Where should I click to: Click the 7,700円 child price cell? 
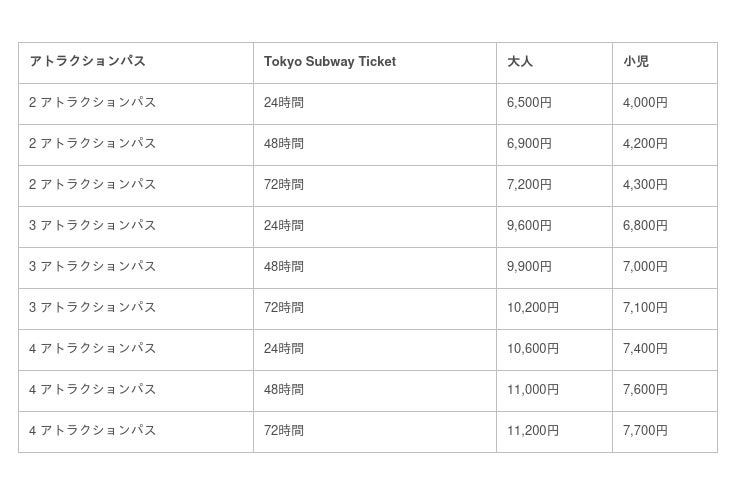(x=645, y=431)
